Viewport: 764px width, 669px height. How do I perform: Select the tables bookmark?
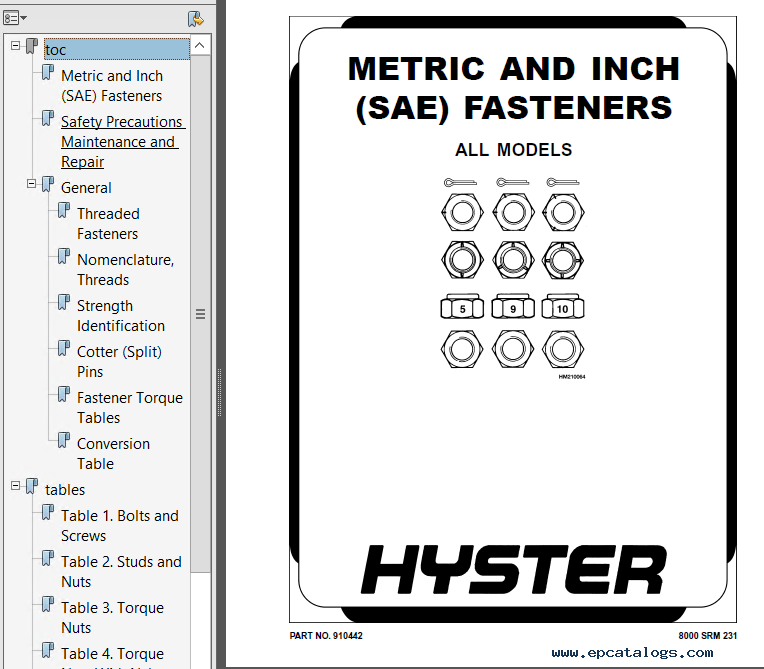(x=65, y=490)
